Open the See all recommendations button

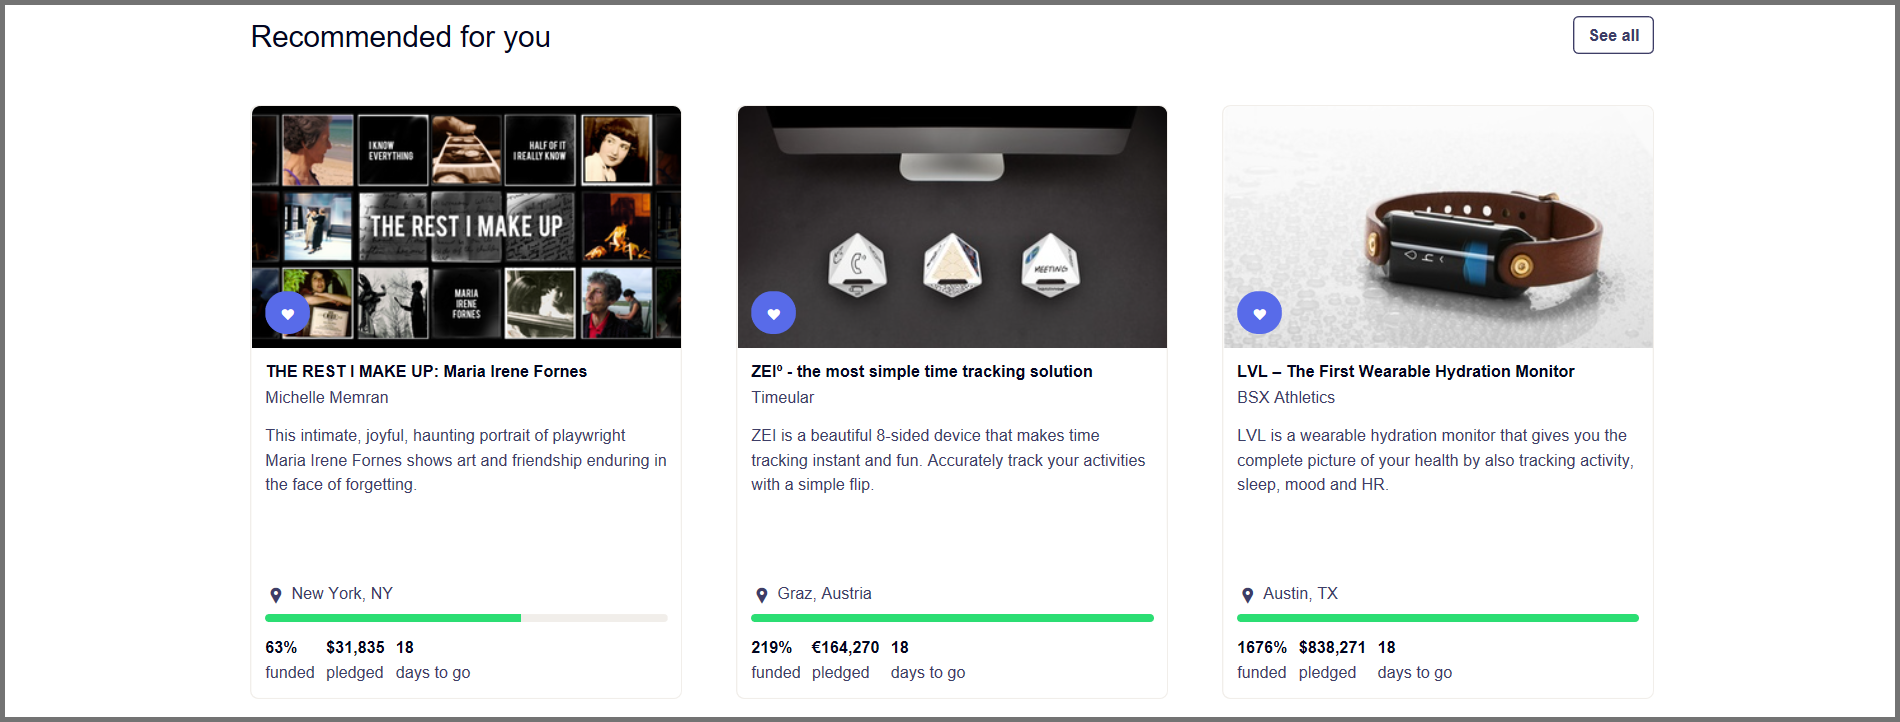click(x=1613, y=35)
